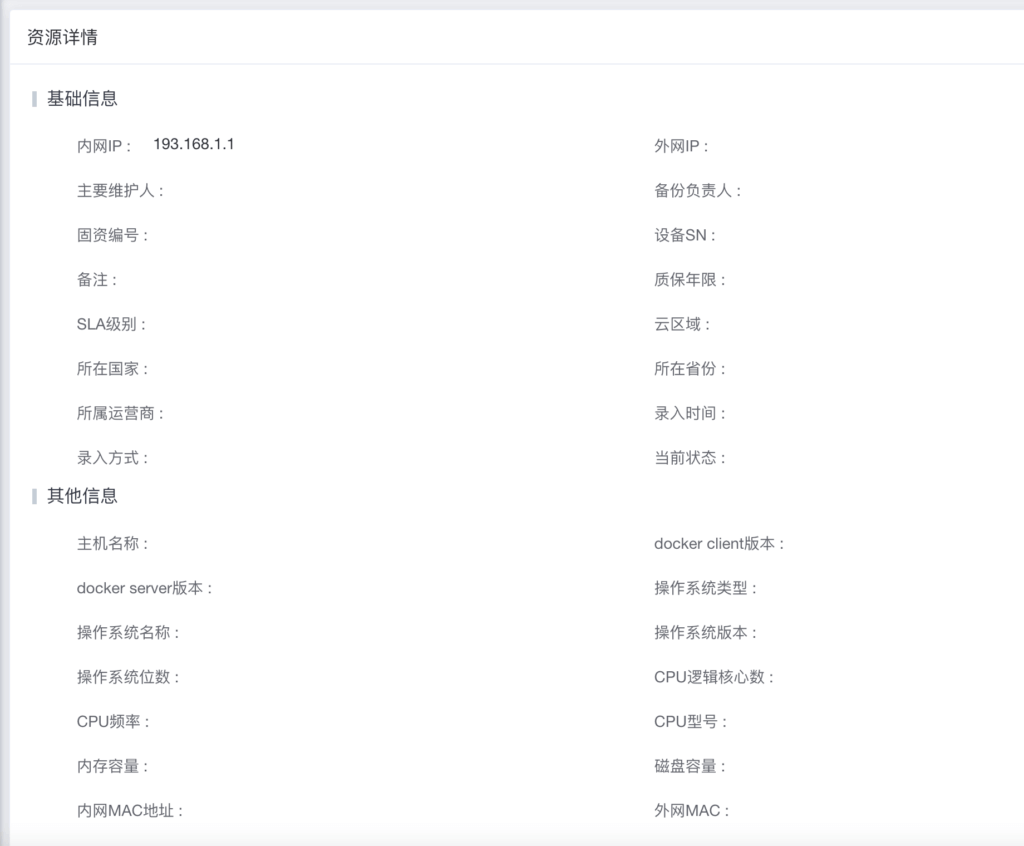Click the 备份负责人 label
1024x846 pixels.
(698, 191)
